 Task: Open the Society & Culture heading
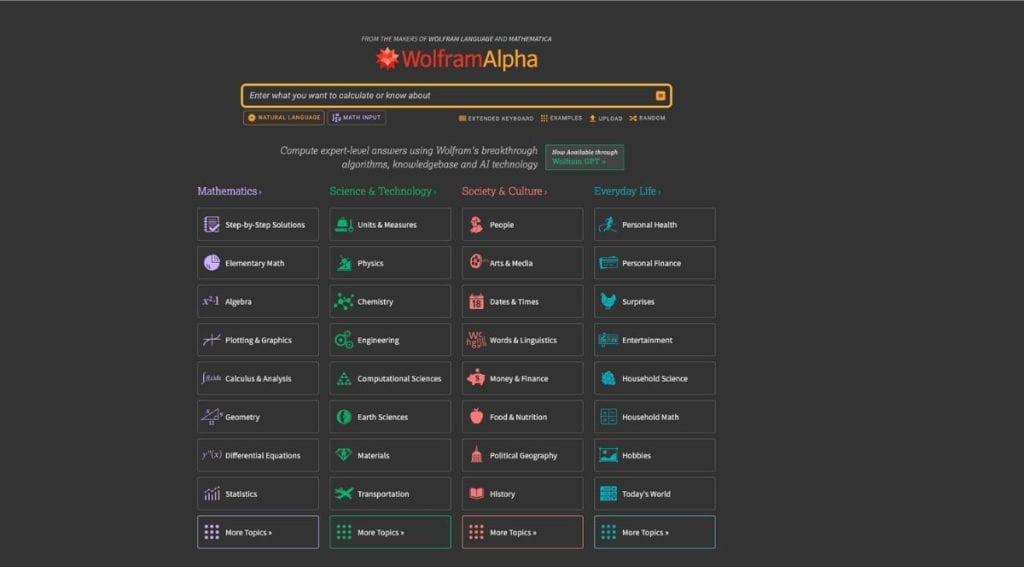tap(504, 191)
